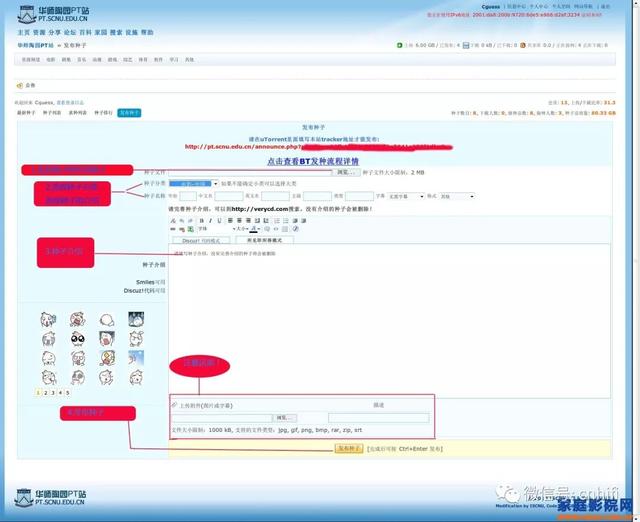Focus the attachment 描述 description field
640x522 pixels.
(378, 418)
